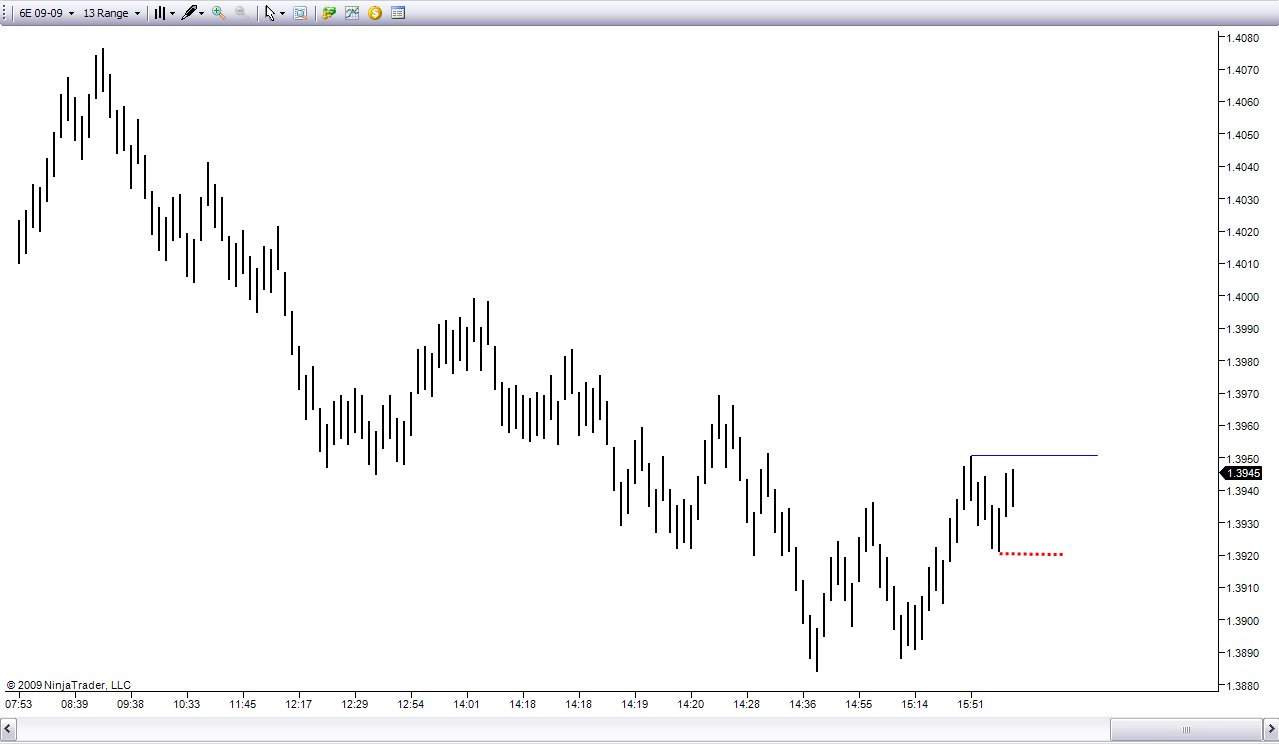Screen dimensions: 1279x744
Task: Click the zoom out magnifier icon
Action: (x=241, y=13)
